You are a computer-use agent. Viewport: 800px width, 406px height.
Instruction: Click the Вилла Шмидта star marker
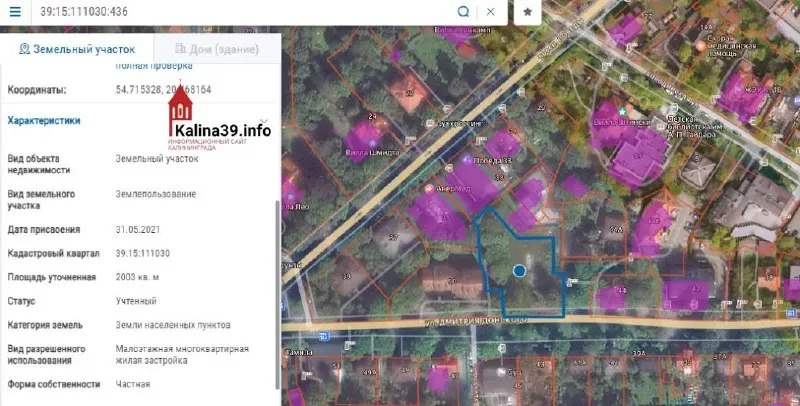point(373,144)
